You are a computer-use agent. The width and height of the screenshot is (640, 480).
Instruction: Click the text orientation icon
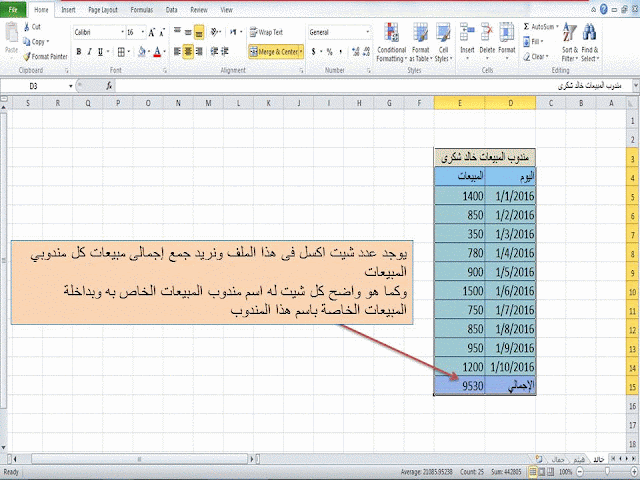click(x=215, y=32)
